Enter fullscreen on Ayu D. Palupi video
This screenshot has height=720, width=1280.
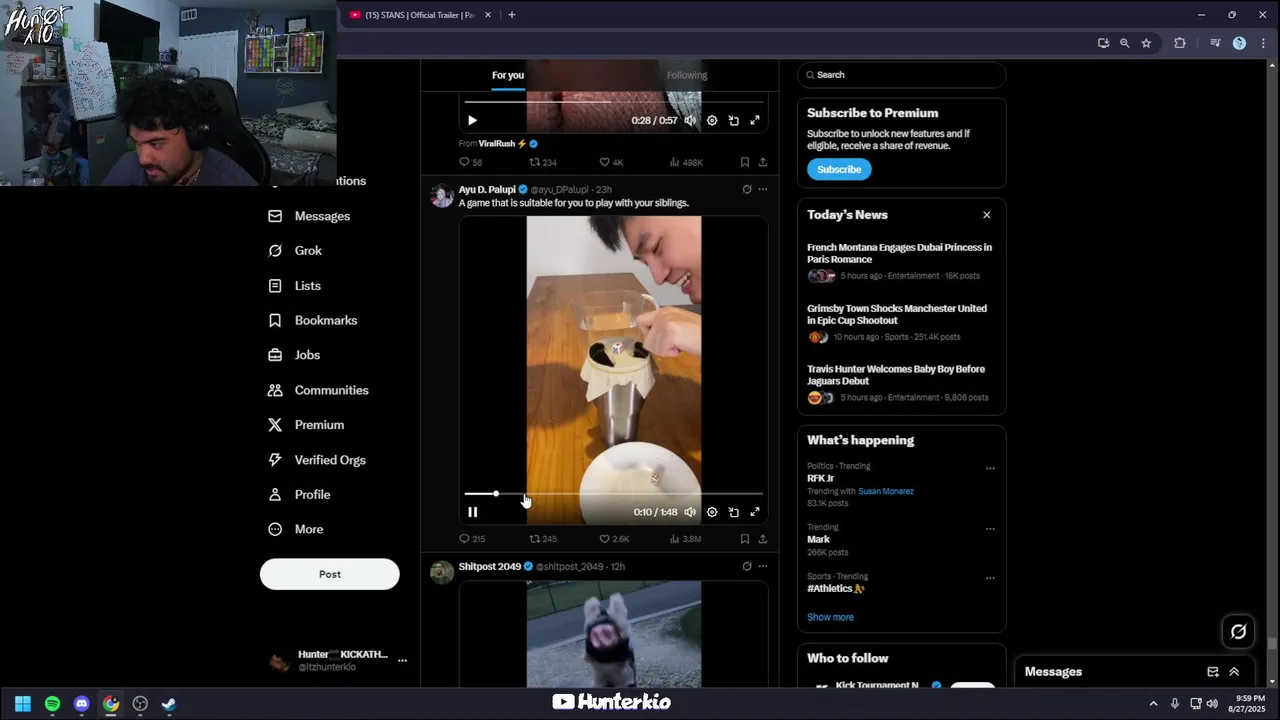pos(755,512)
